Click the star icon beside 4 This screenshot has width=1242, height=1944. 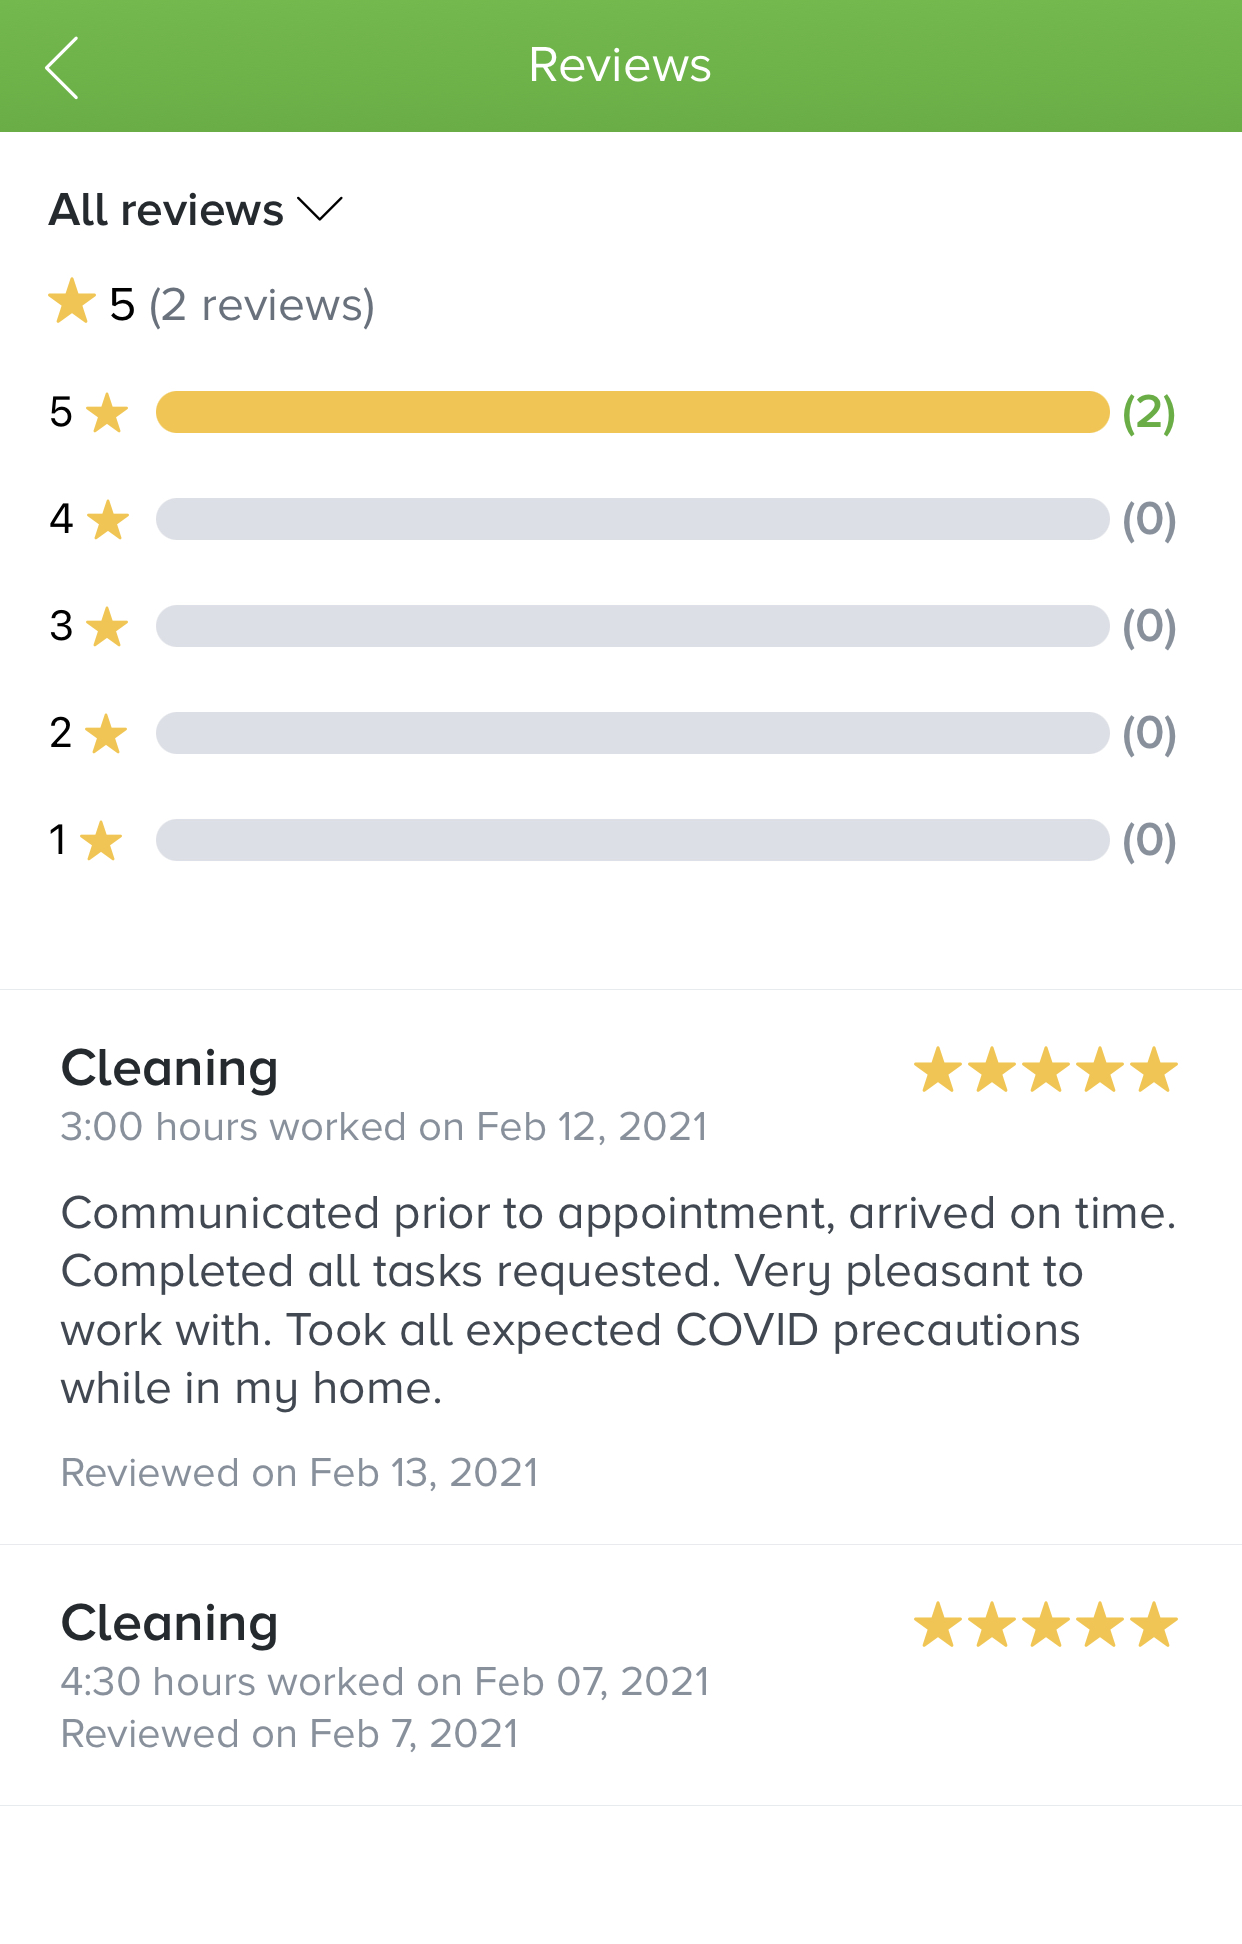pos(107,520)
